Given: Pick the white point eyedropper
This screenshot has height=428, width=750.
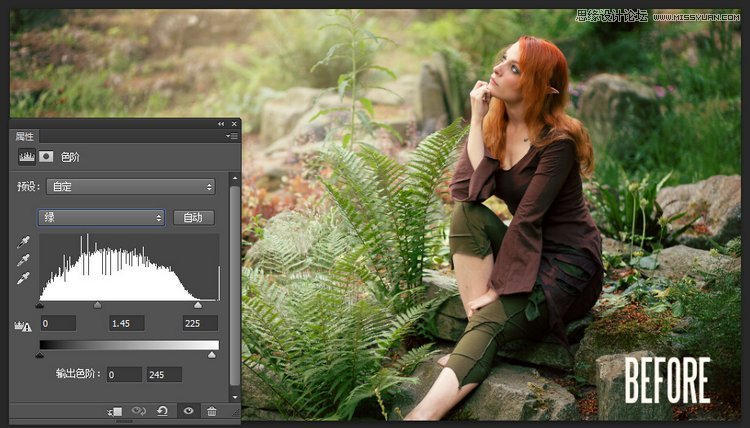Looking at the screenshot, I should [x=23, y=278].
